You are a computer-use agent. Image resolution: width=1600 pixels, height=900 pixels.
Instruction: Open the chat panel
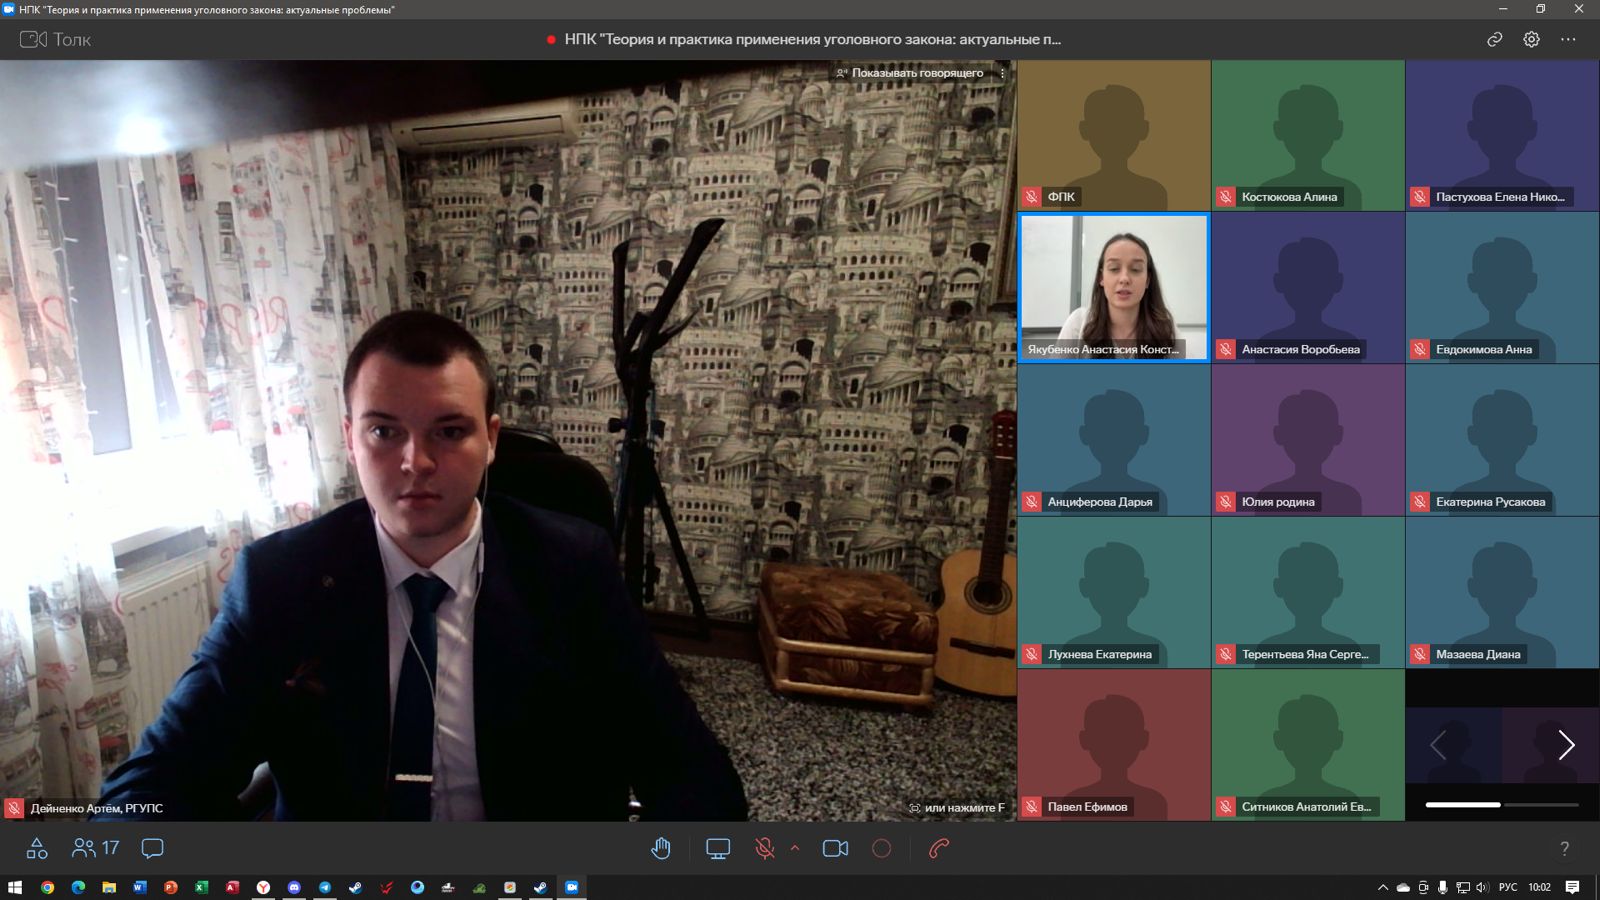point(152,849)
